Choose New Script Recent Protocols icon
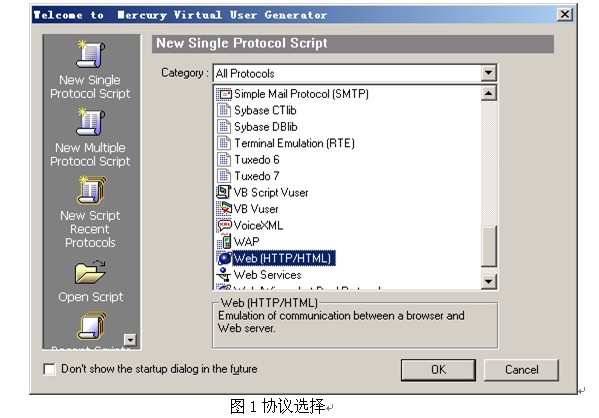Viewport: 599px width, 418px height. (91, 190)
